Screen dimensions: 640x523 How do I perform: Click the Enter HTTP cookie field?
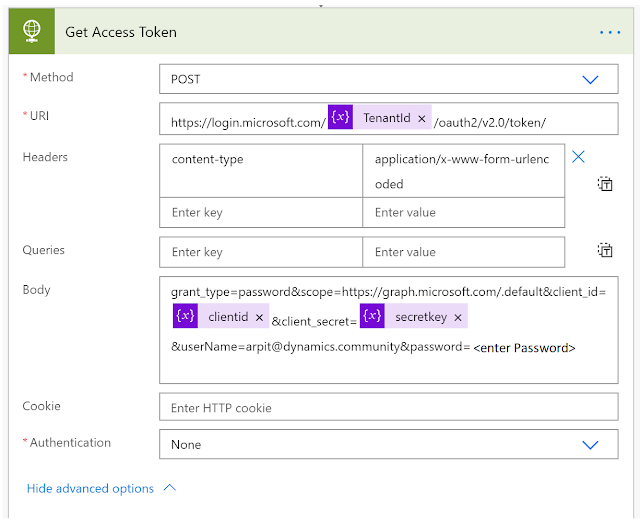click(x=388, y=407)
